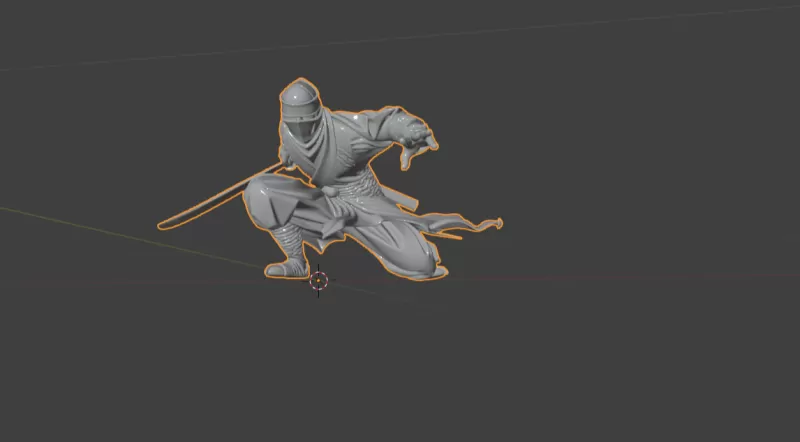This screenshot has width=800, height=442.
Task: Click the ninja's outstretched clawed hand
Action: click(420, 140)
